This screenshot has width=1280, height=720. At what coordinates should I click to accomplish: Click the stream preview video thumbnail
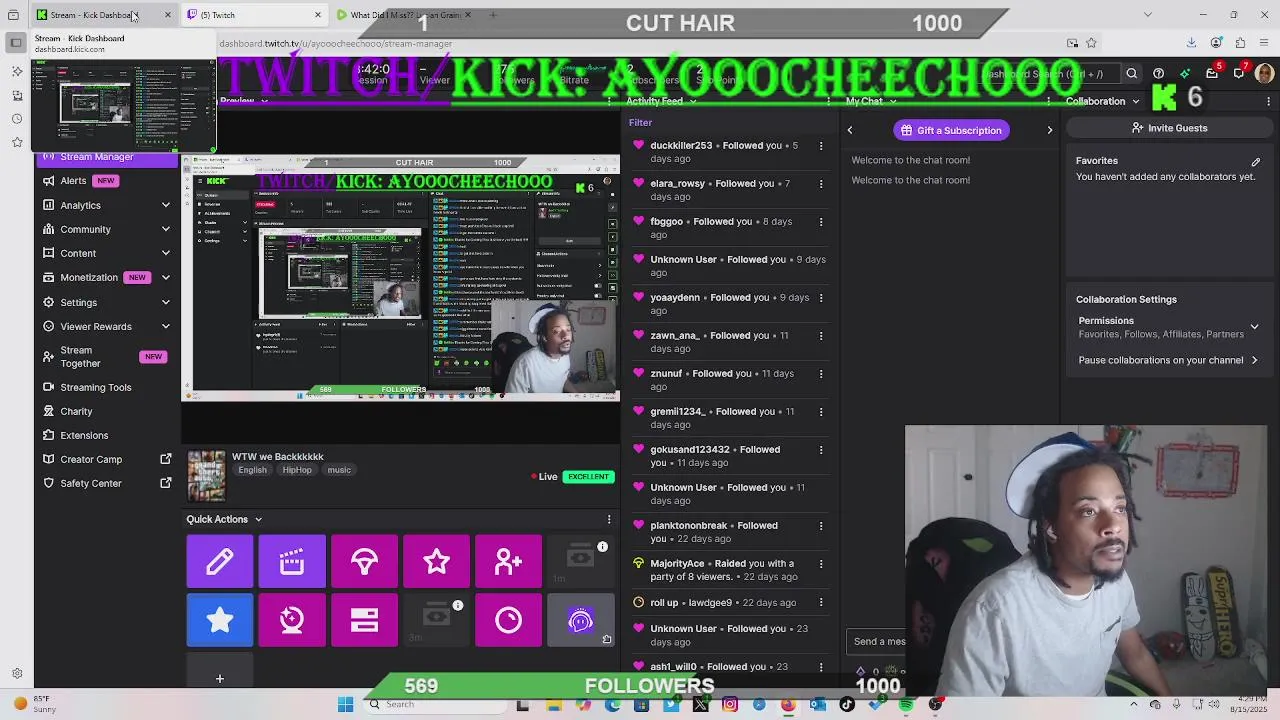click(x=400, y=278)
